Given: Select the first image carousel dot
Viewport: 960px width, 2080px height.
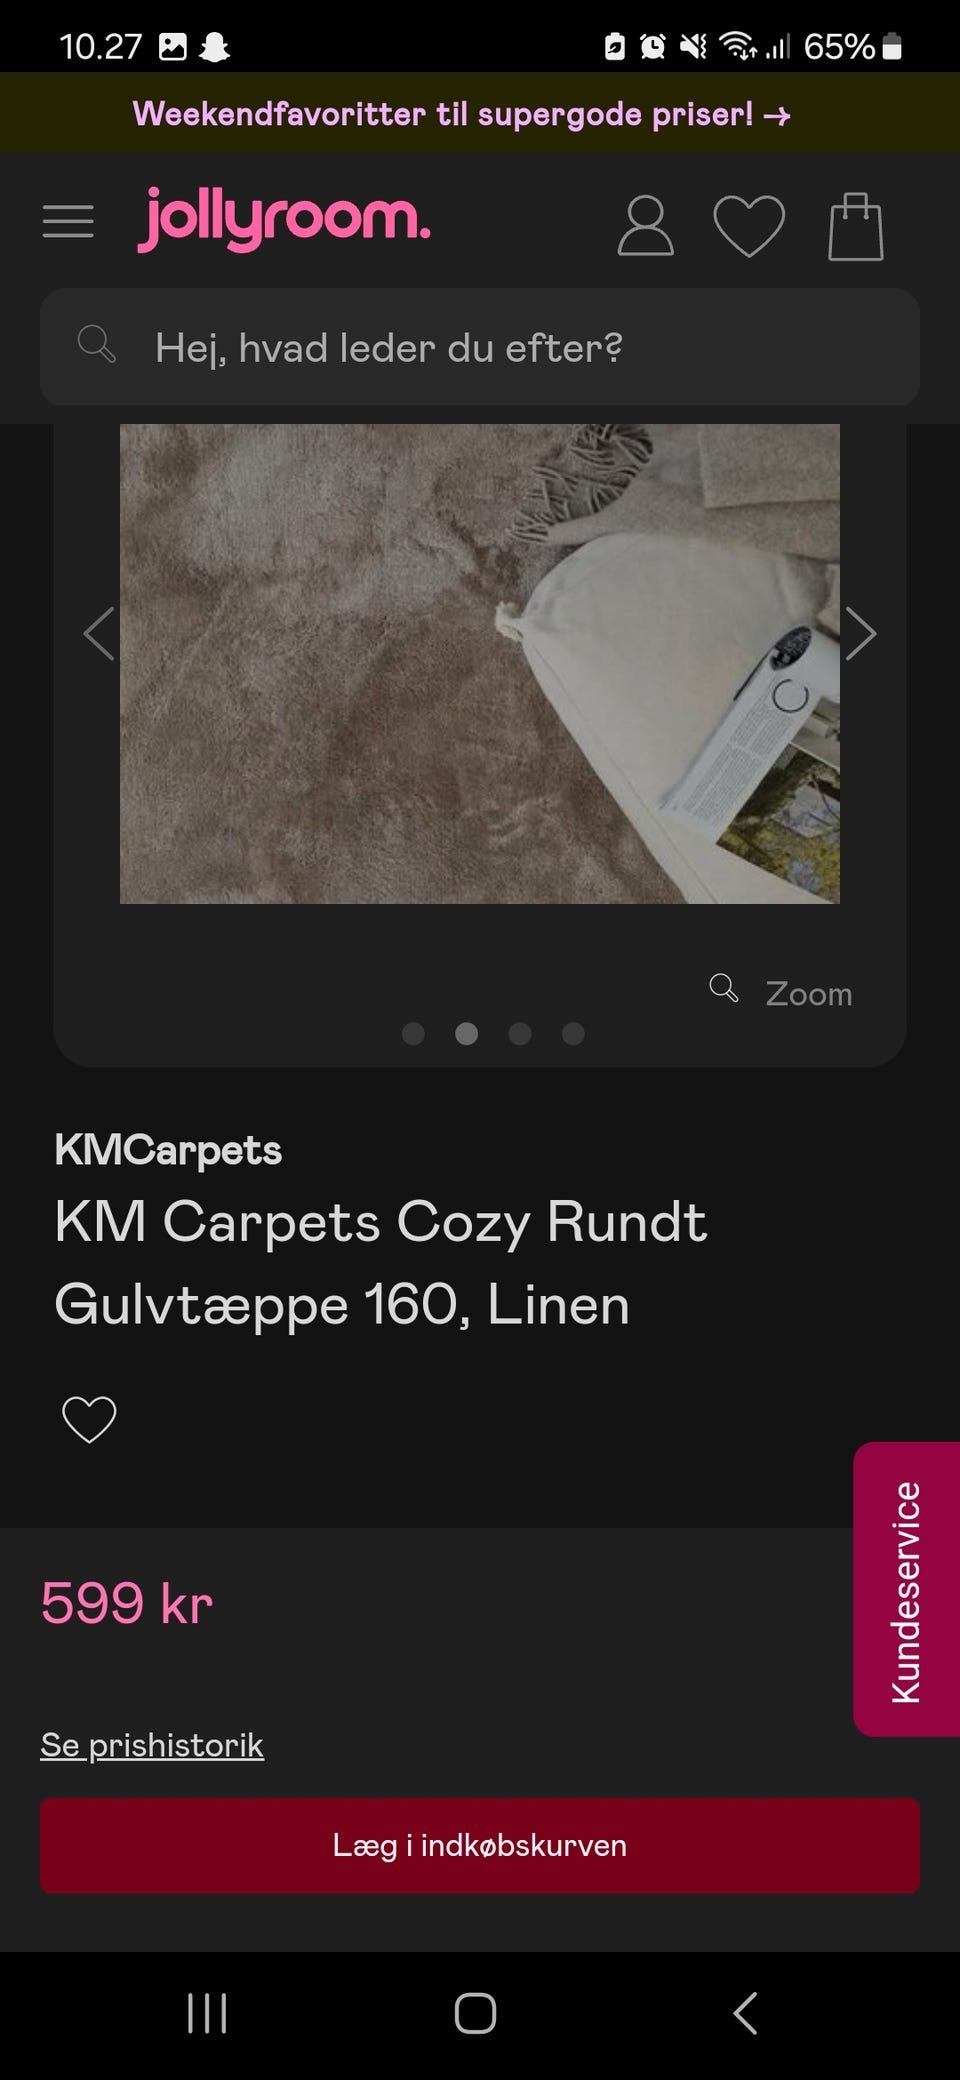Looking at the screenshot, I should (413, 1033).
